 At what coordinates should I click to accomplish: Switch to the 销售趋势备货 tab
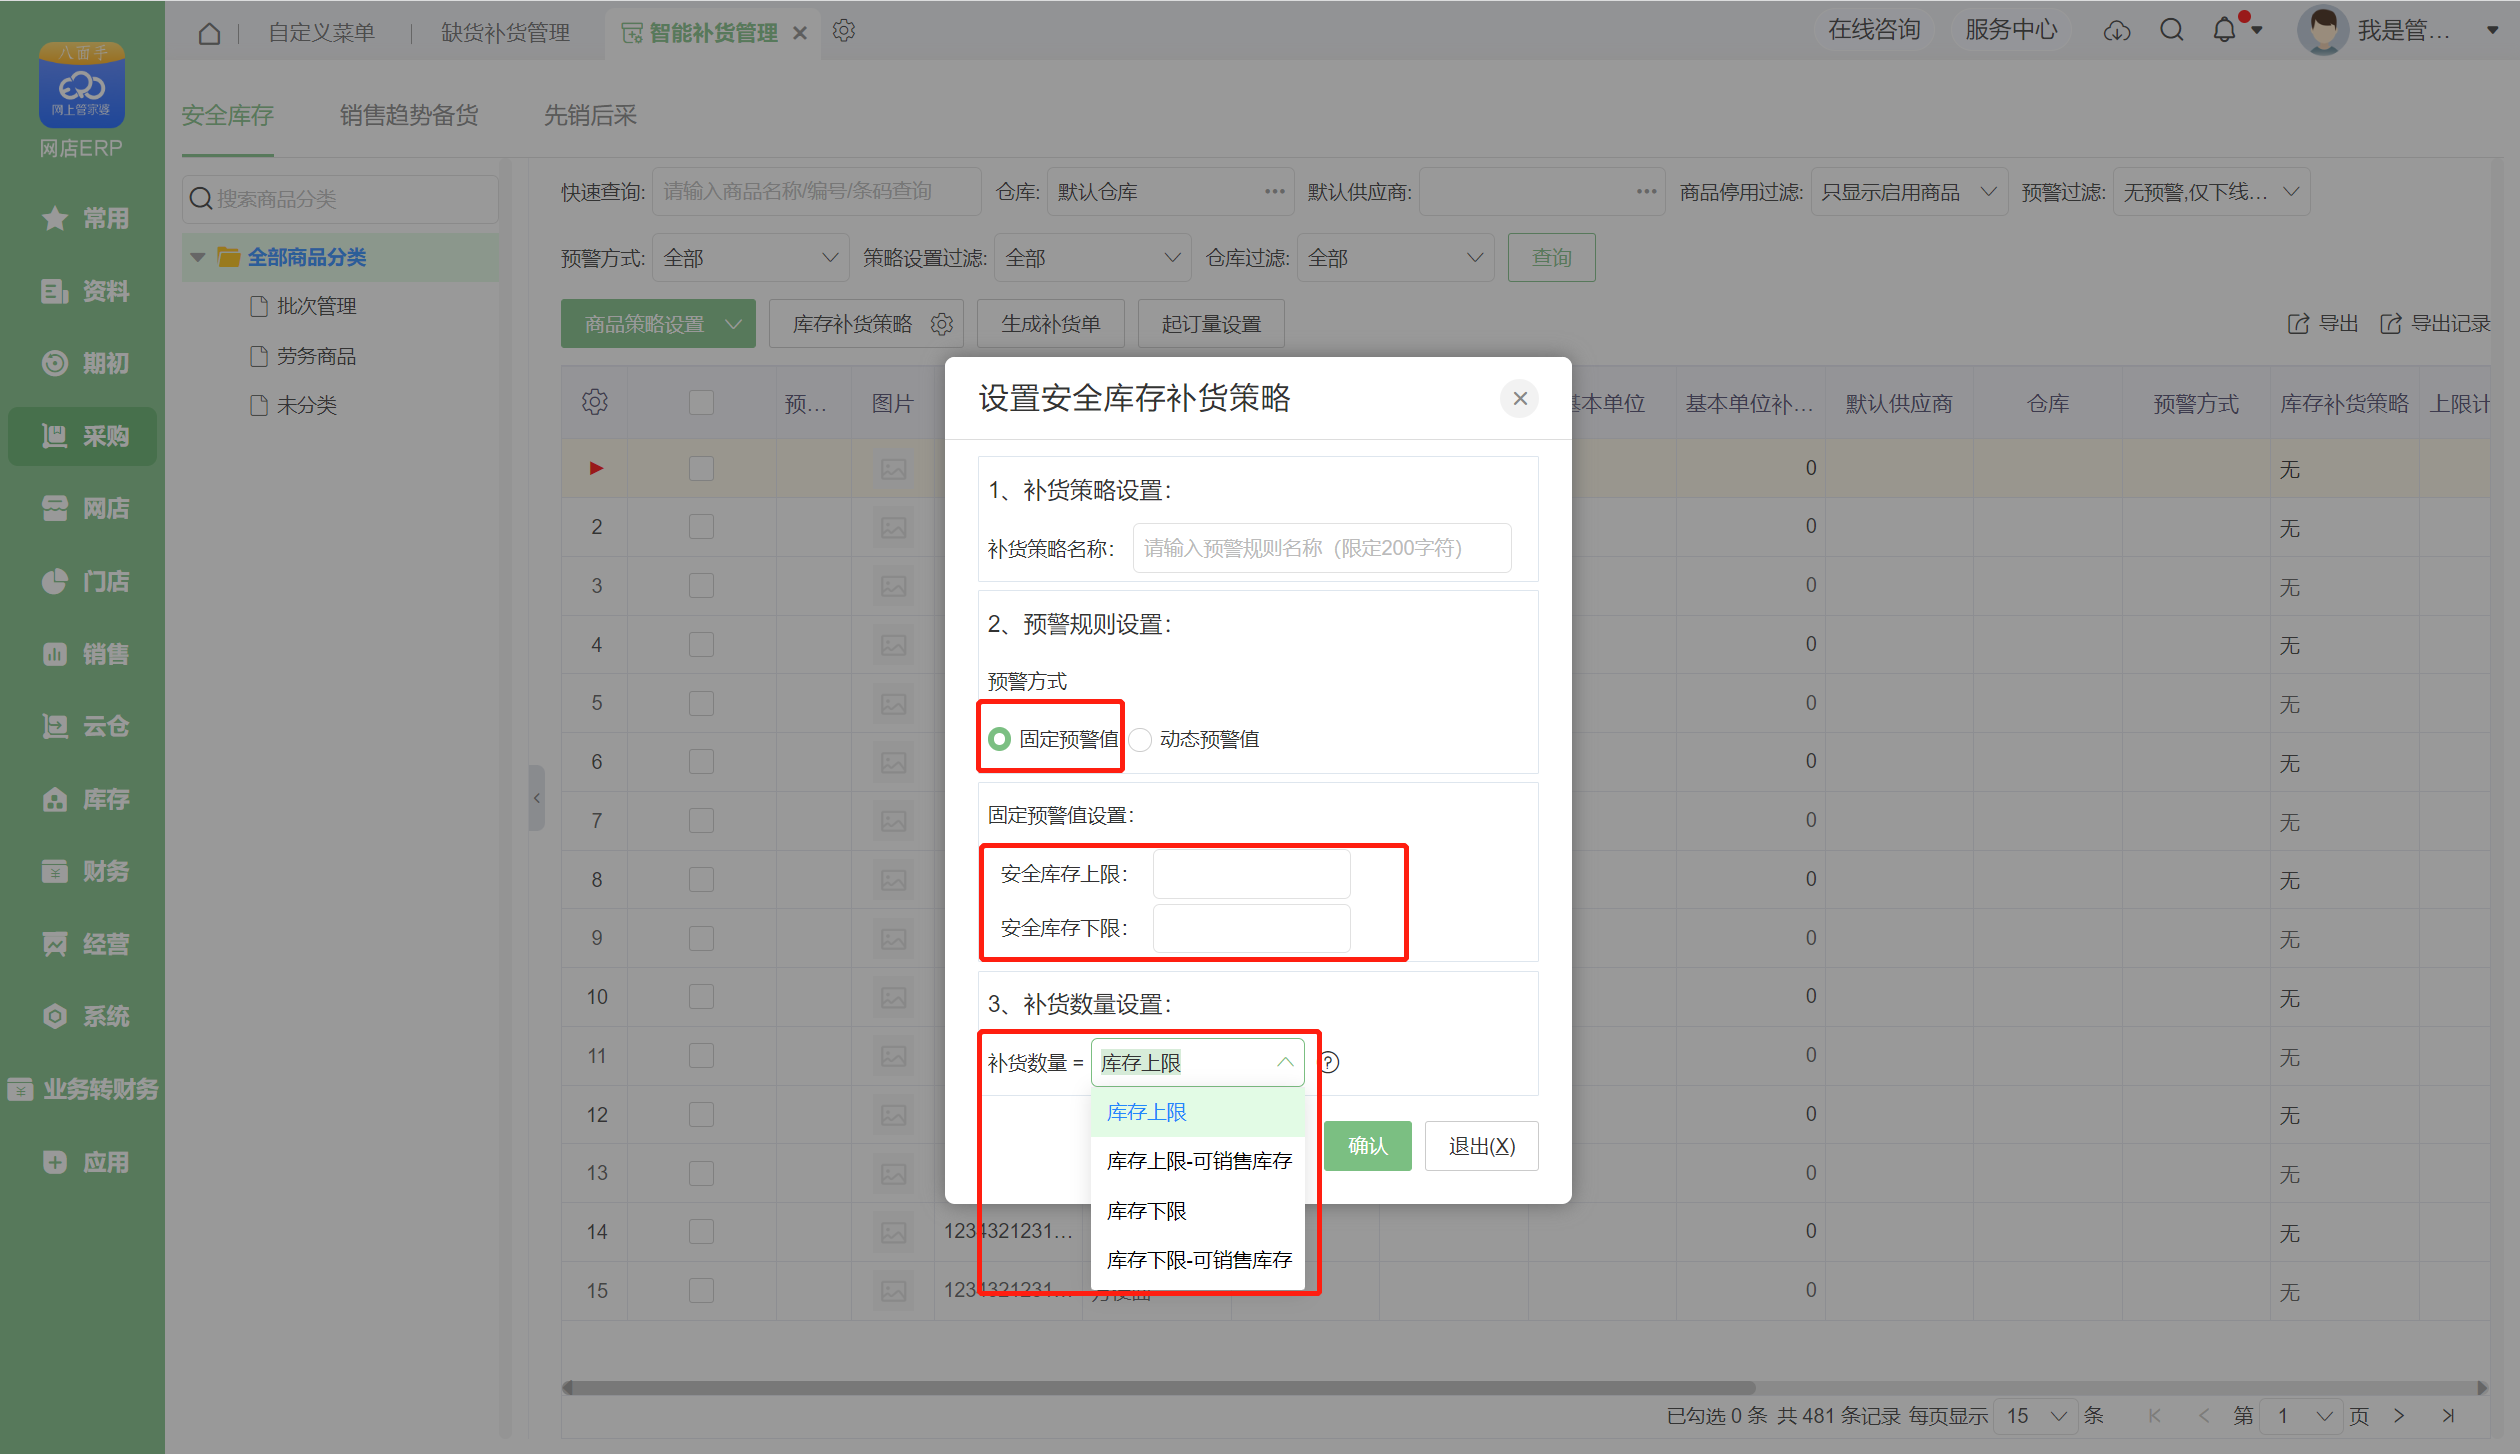point(408,116)
